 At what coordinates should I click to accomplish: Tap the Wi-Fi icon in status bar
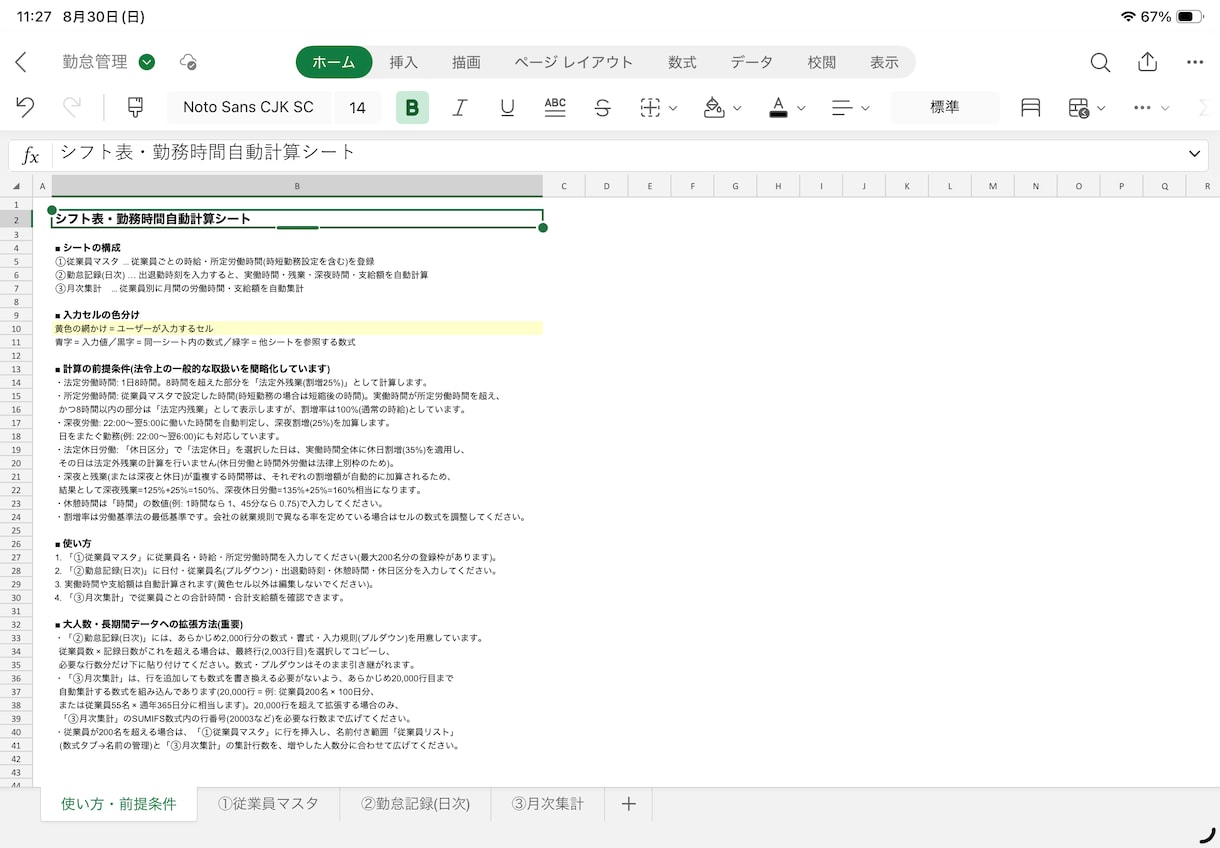pyautogui.click(x=1129, y=17)
